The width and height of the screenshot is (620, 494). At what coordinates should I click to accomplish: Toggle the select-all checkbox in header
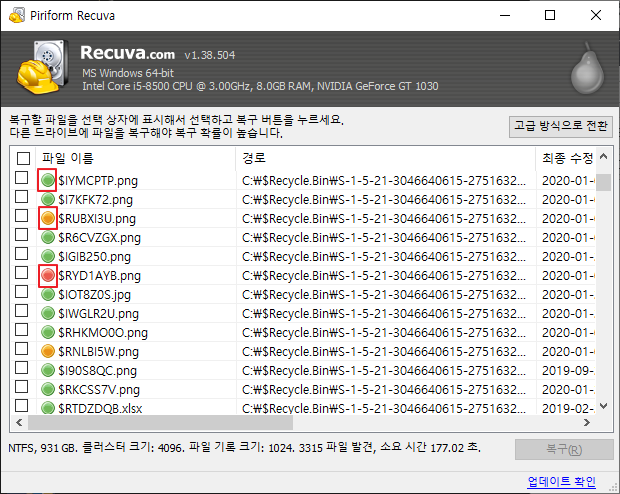[x=23, y=158]
